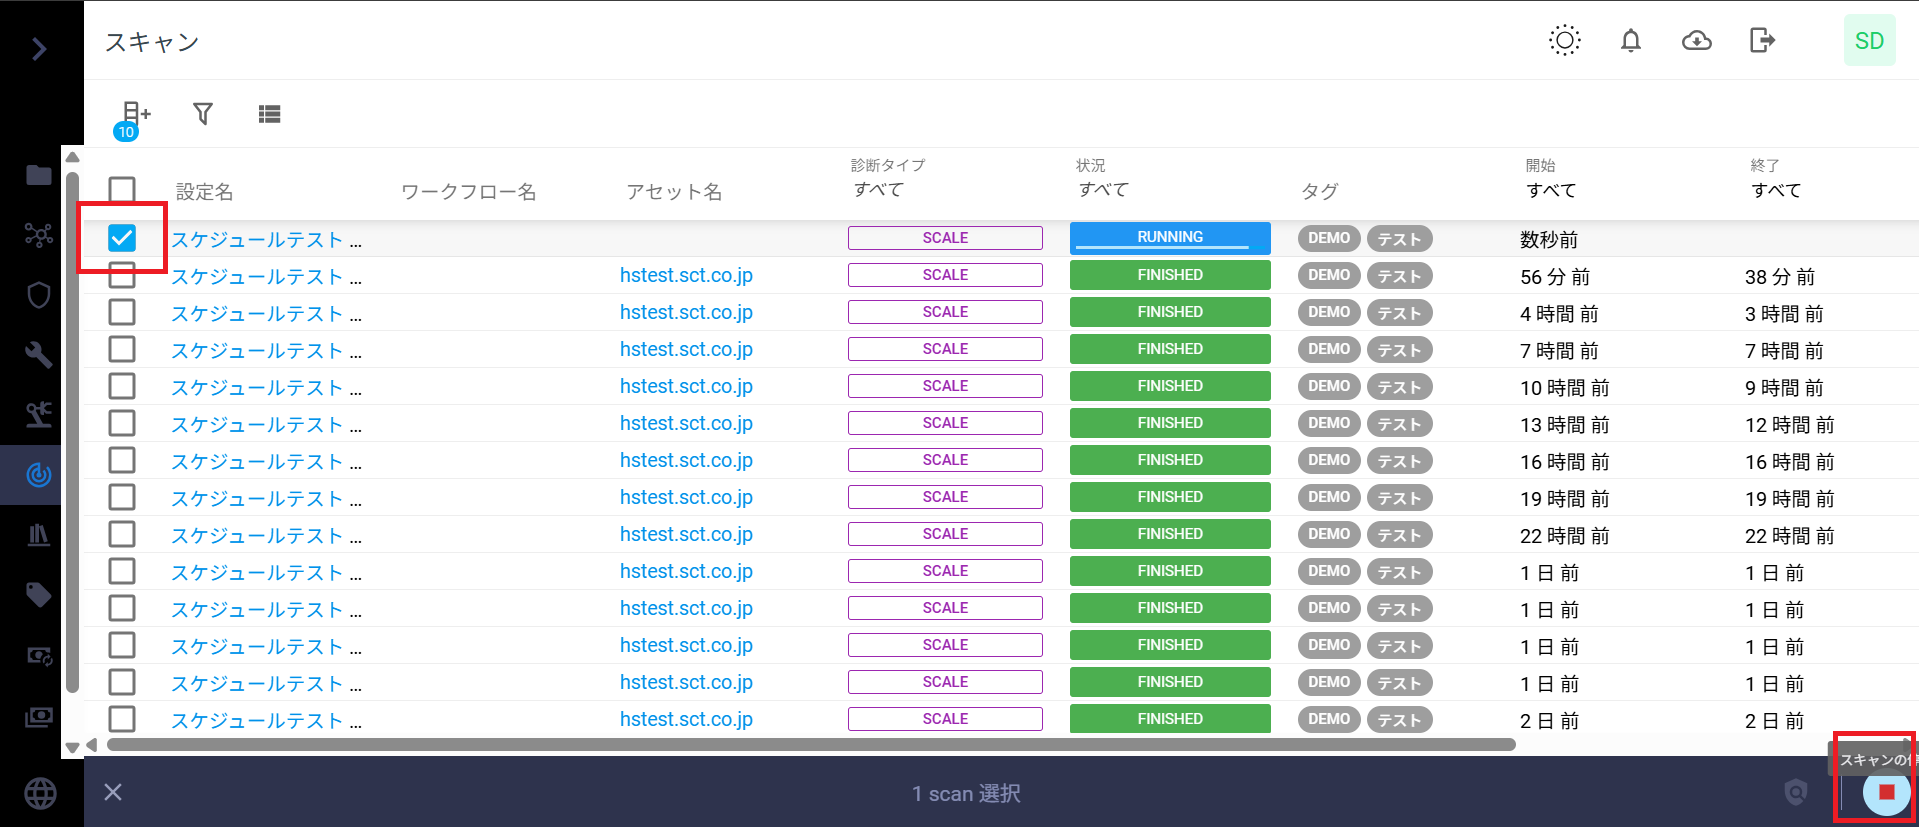Open the filter funnel icon
The height and width of the screenshot is (827, 1919).
203,114
